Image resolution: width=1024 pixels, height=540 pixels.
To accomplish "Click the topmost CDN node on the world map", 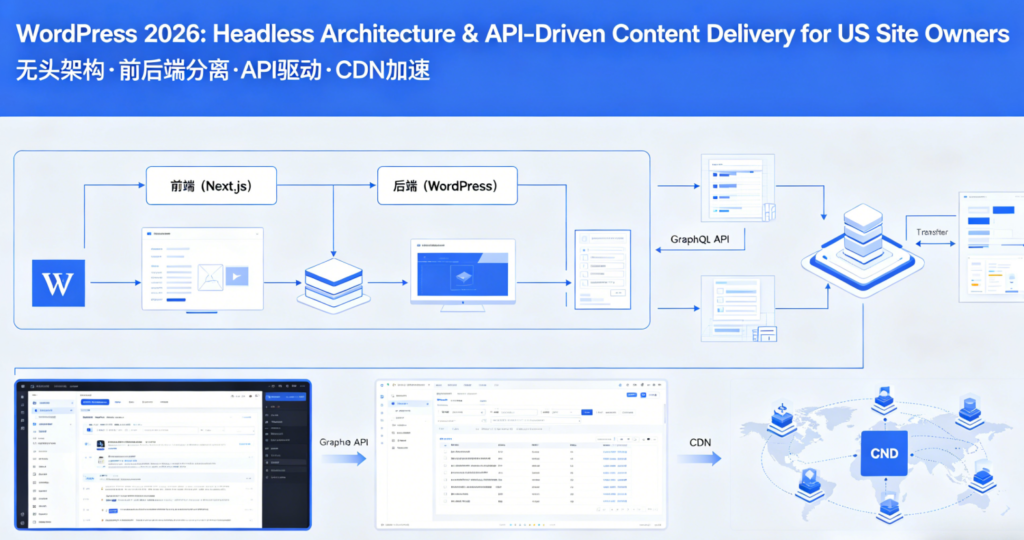I will (883, 401).
